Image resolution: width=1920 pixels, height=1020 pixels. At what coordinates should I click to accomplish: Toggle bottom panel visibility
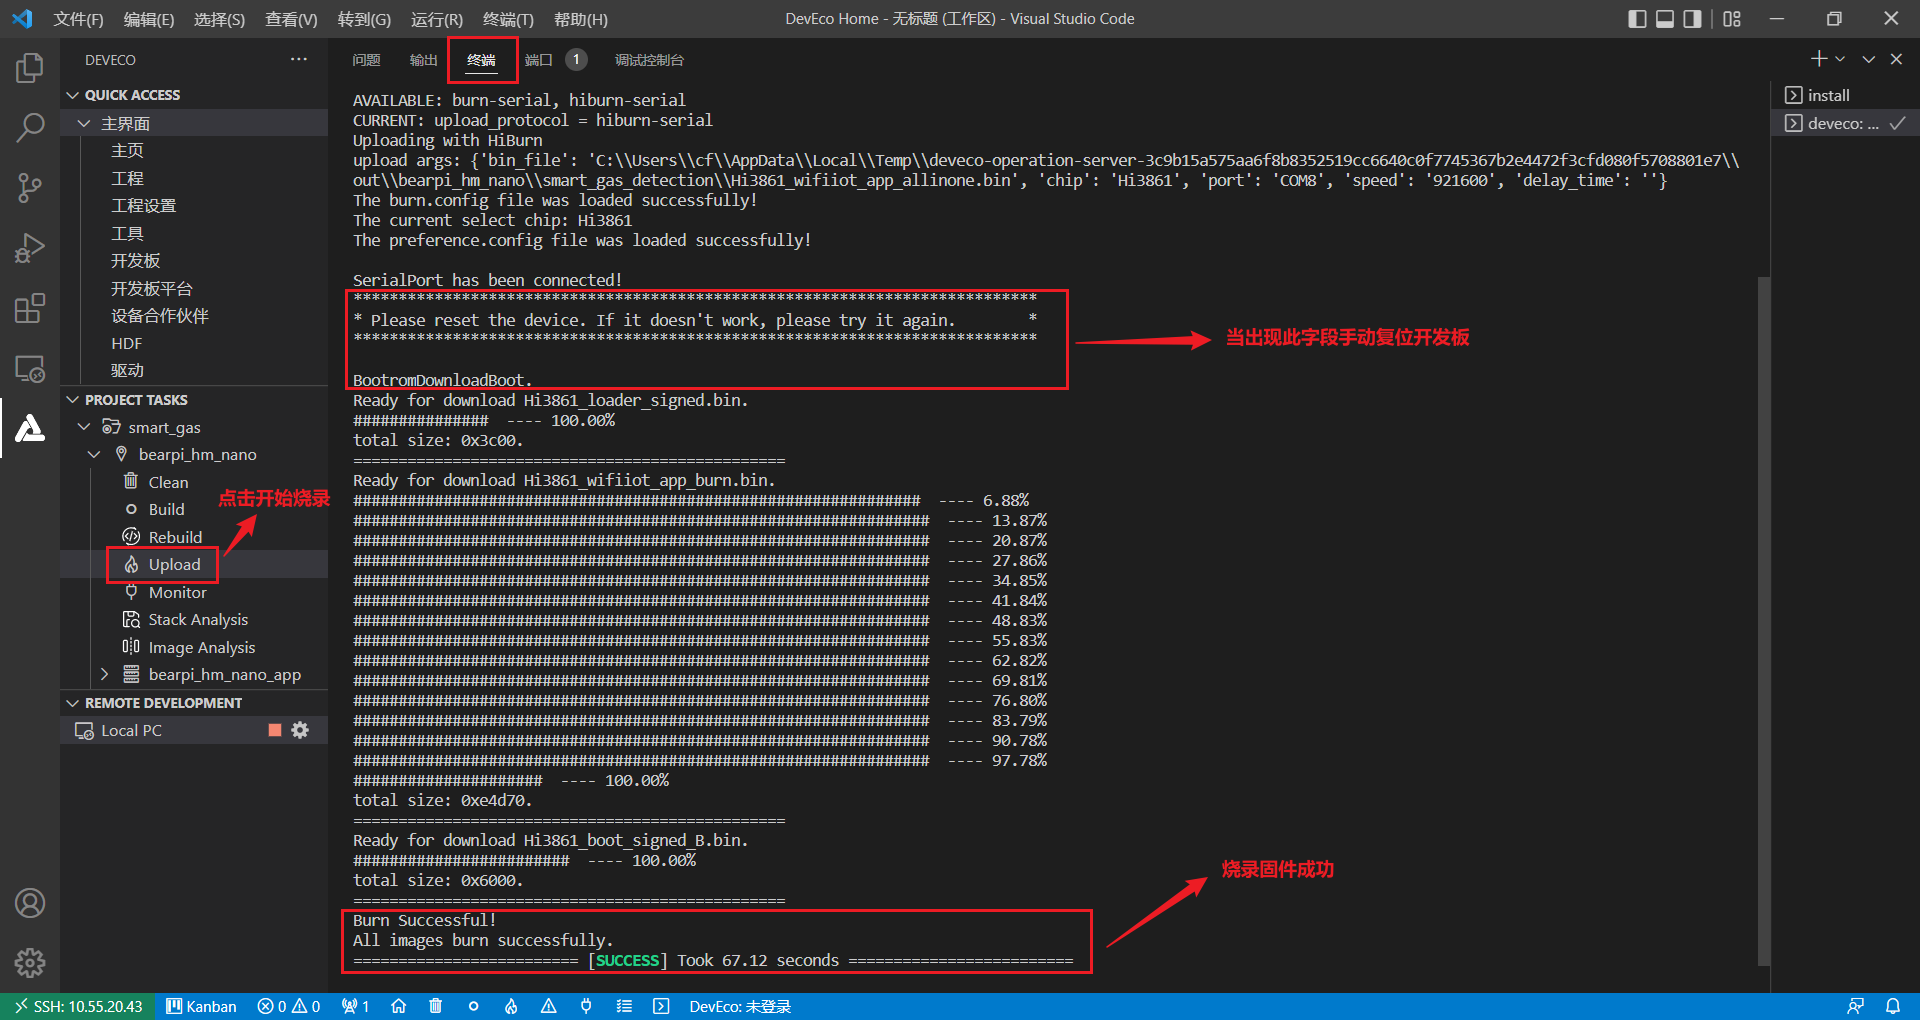[1665, 19]
